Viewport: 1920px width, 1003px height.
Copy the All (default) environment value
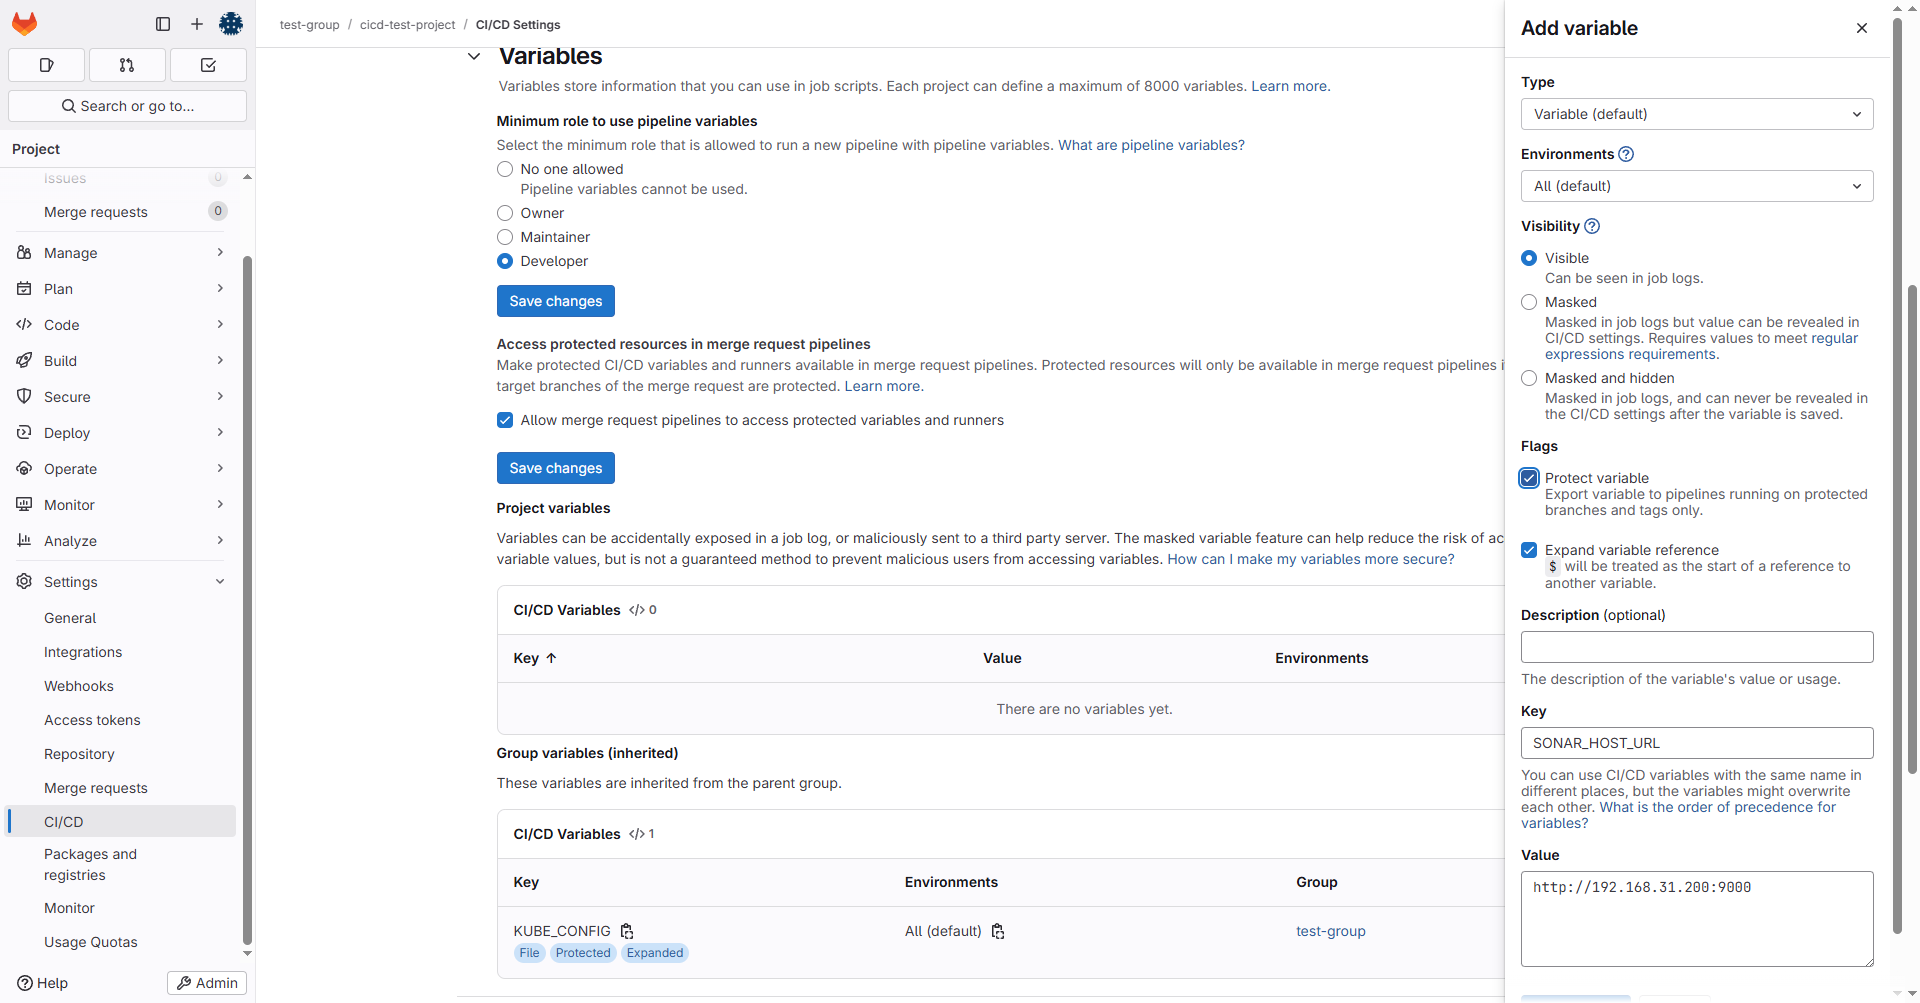coord(998,931)
